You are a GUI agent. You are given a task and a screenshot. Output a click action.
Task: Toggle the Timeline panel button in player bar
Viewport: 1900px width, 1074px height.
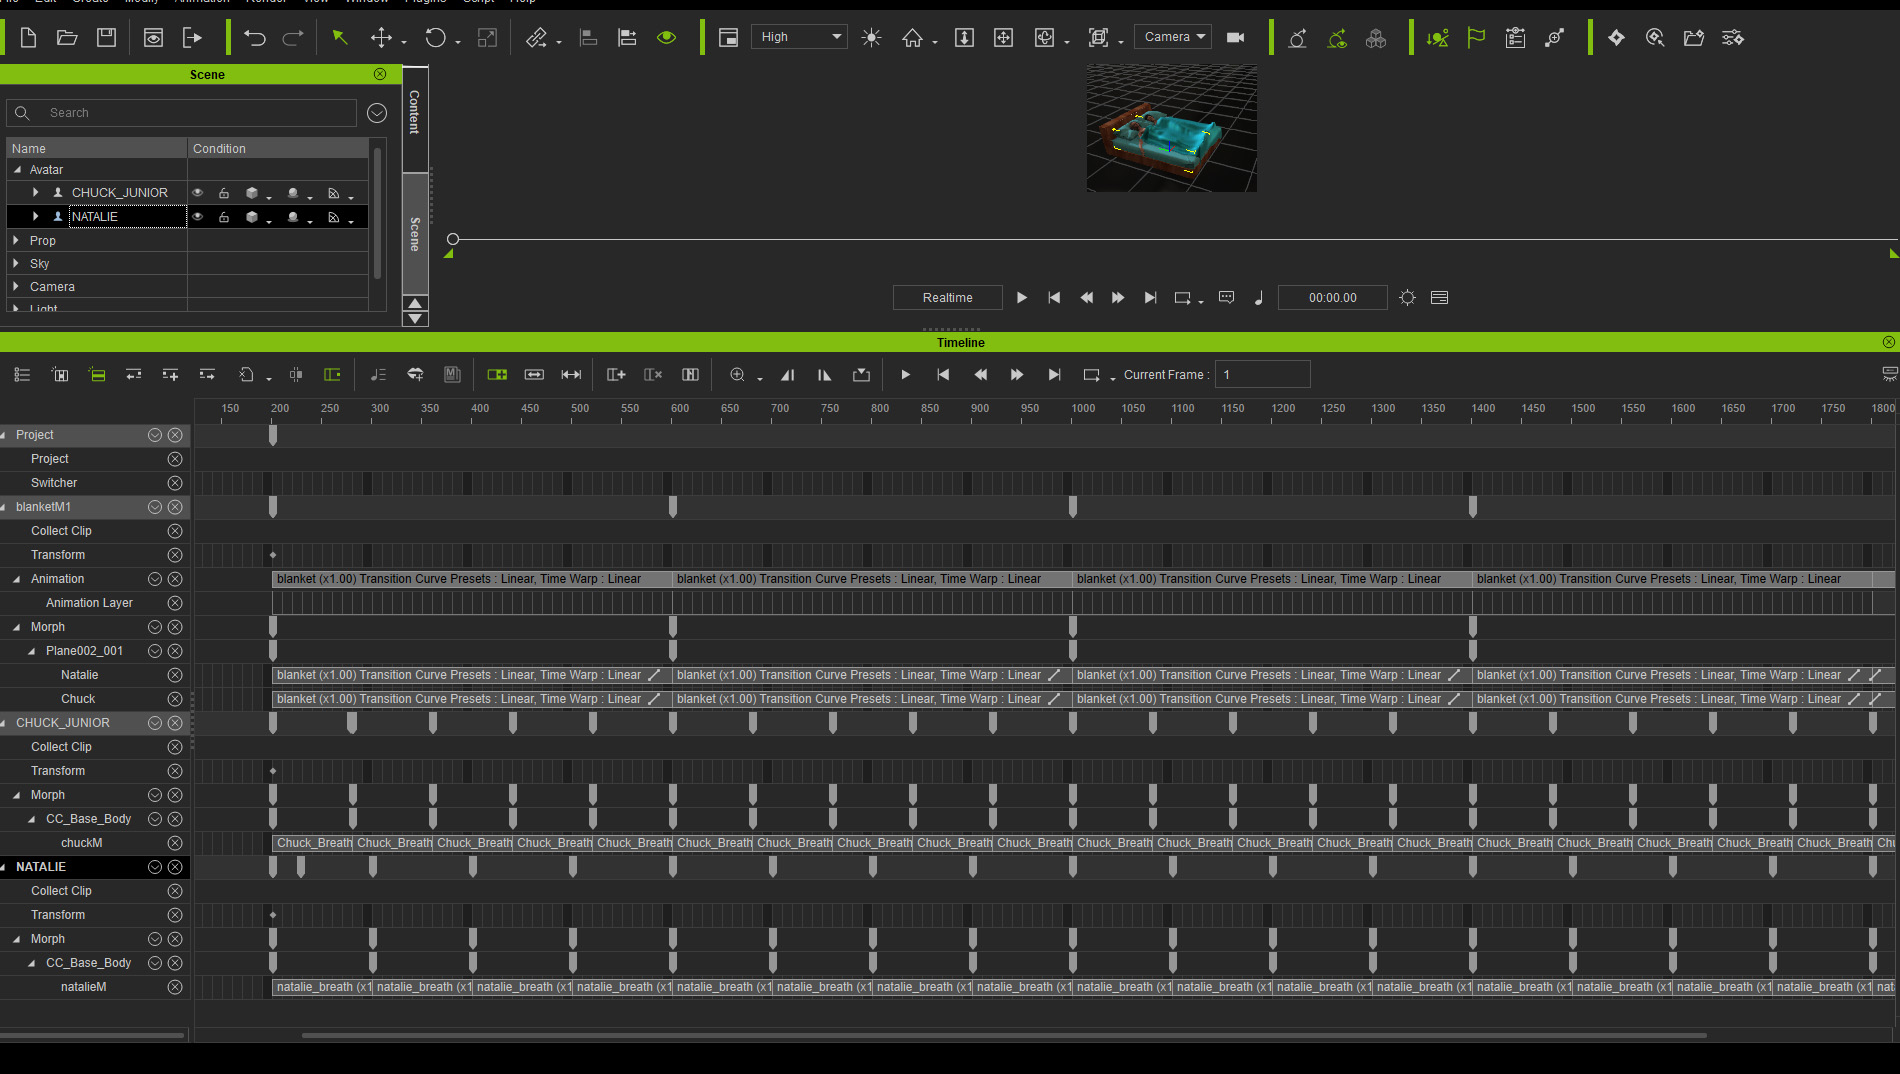click(1440, 298)
